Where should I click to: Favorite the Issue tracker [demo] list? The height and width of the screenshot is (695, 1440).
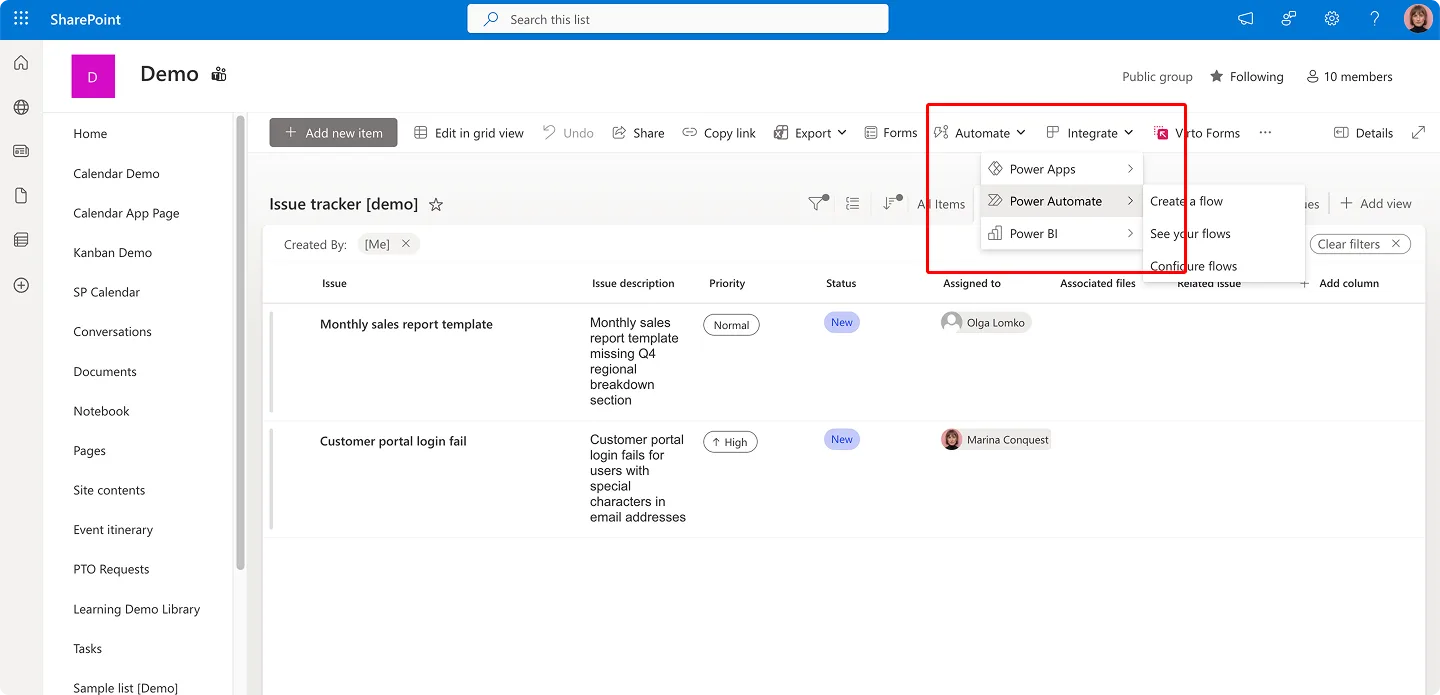pyautogui.click(x=435, y=204)
